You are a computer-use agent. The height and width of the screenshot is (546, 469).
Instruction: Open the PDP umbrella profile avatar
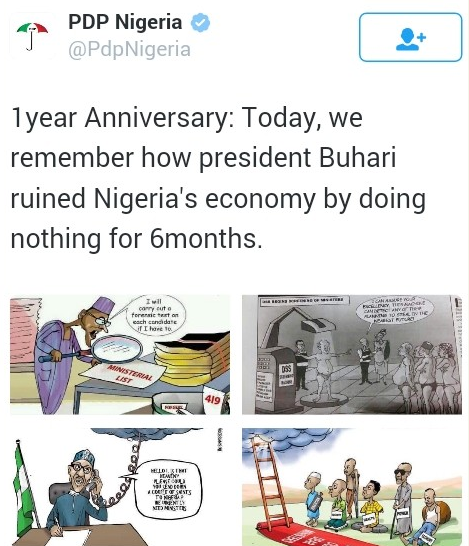[32, 36]
